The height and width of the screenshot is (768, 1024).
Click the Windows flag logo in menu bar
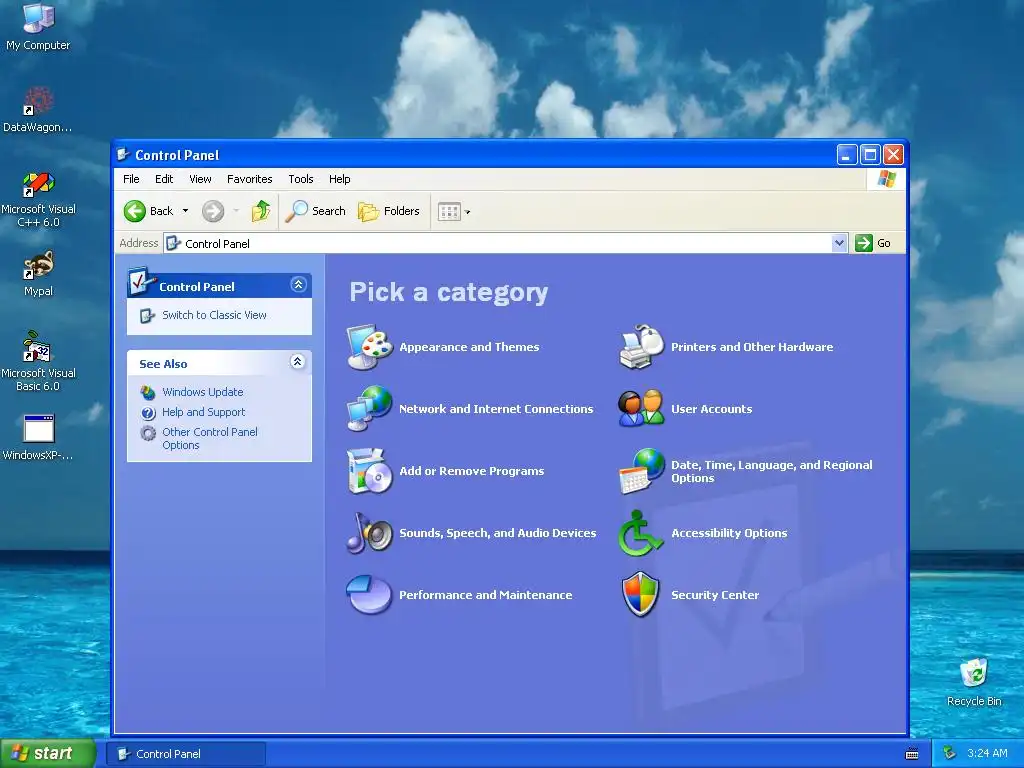point(886,179)
